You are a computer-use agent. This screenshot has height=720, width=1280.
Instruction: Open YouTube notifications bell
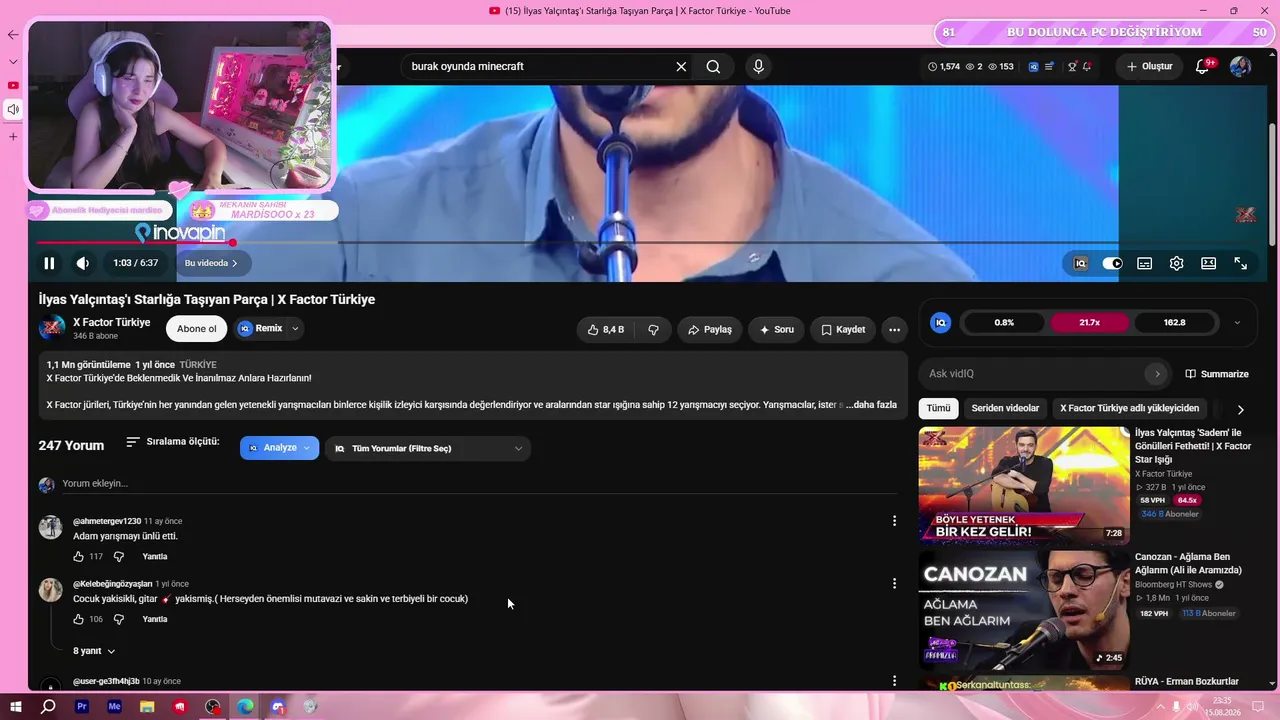tap(1203, 67)
